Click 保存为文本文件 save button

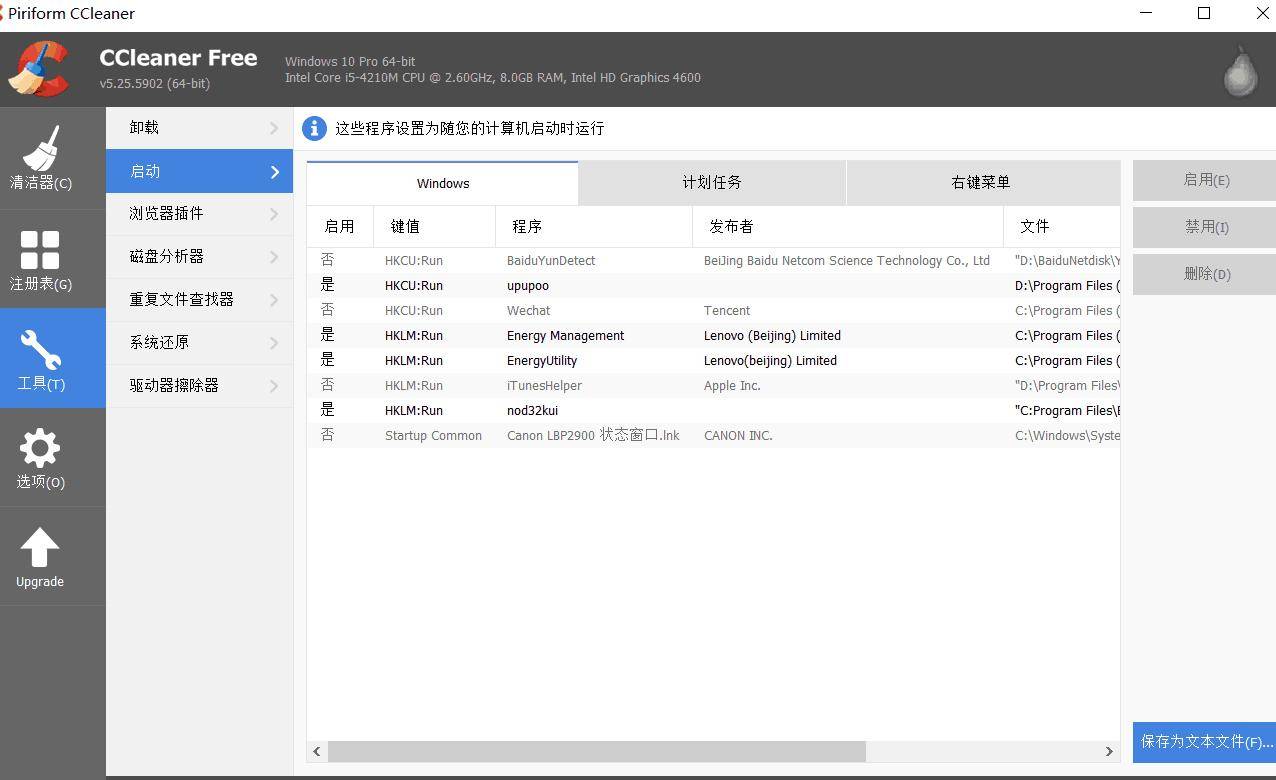1204,742
